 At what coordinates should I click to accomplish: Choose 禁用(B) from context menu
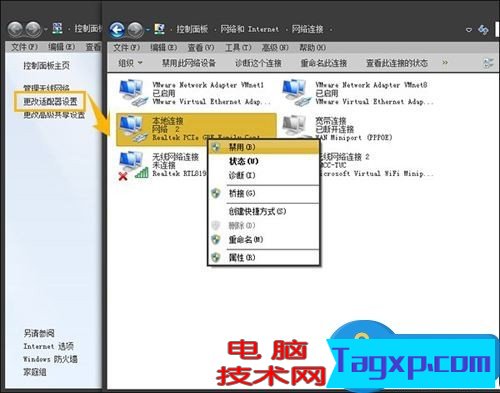pyautogui.click(x=263, y=147)
